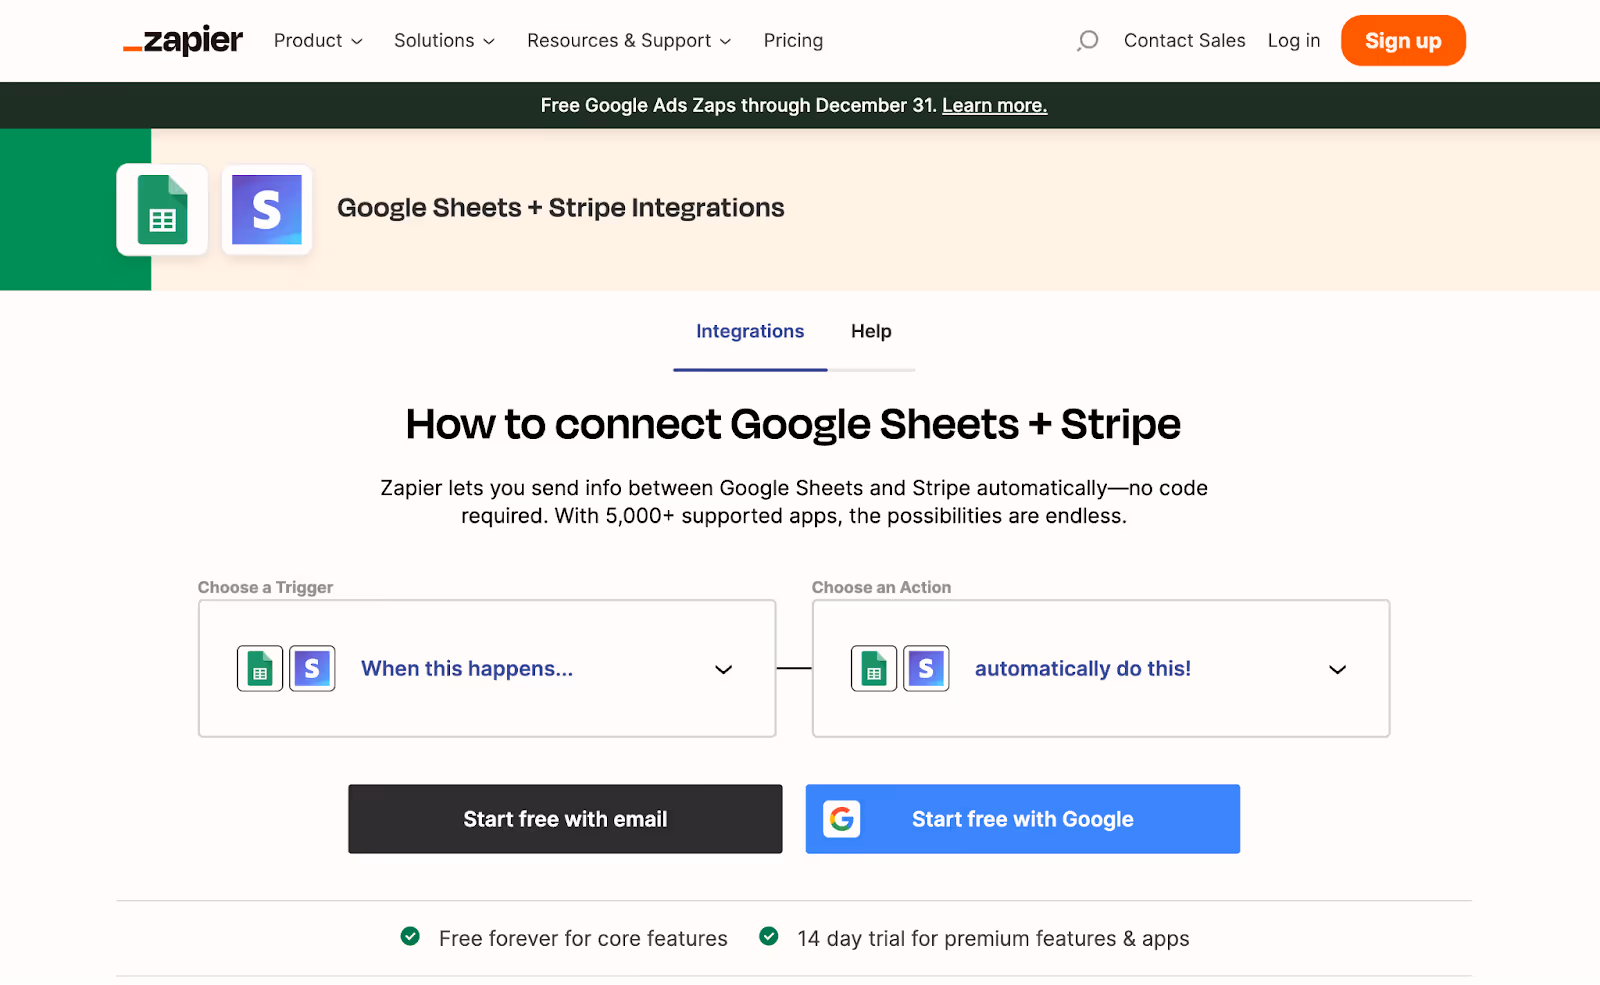Expand the automatically do this action dropdown
This screenshot has height=985, width=1600.
(1101, 669)
